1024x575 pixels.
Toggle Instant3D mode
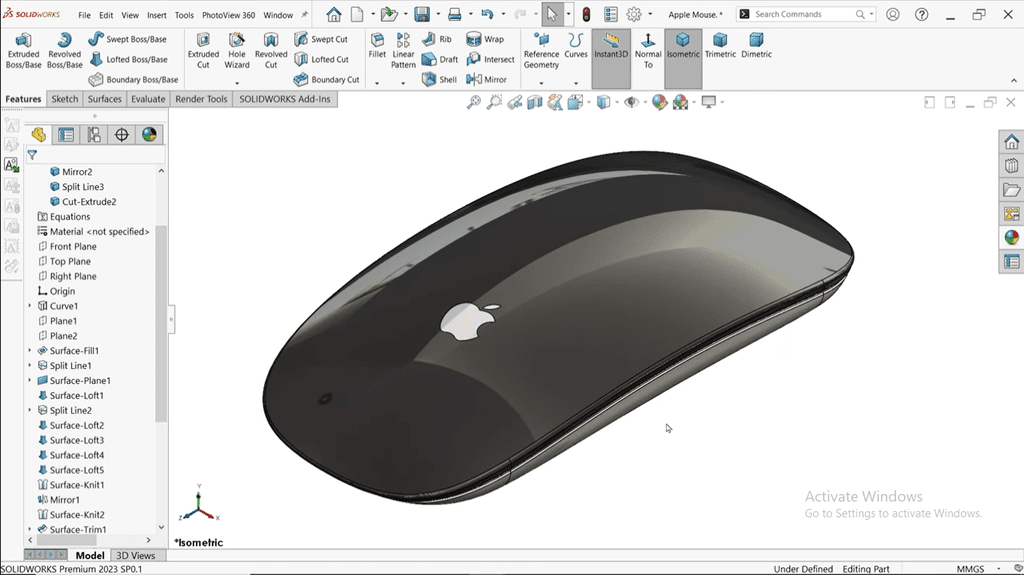pos(611,58)
